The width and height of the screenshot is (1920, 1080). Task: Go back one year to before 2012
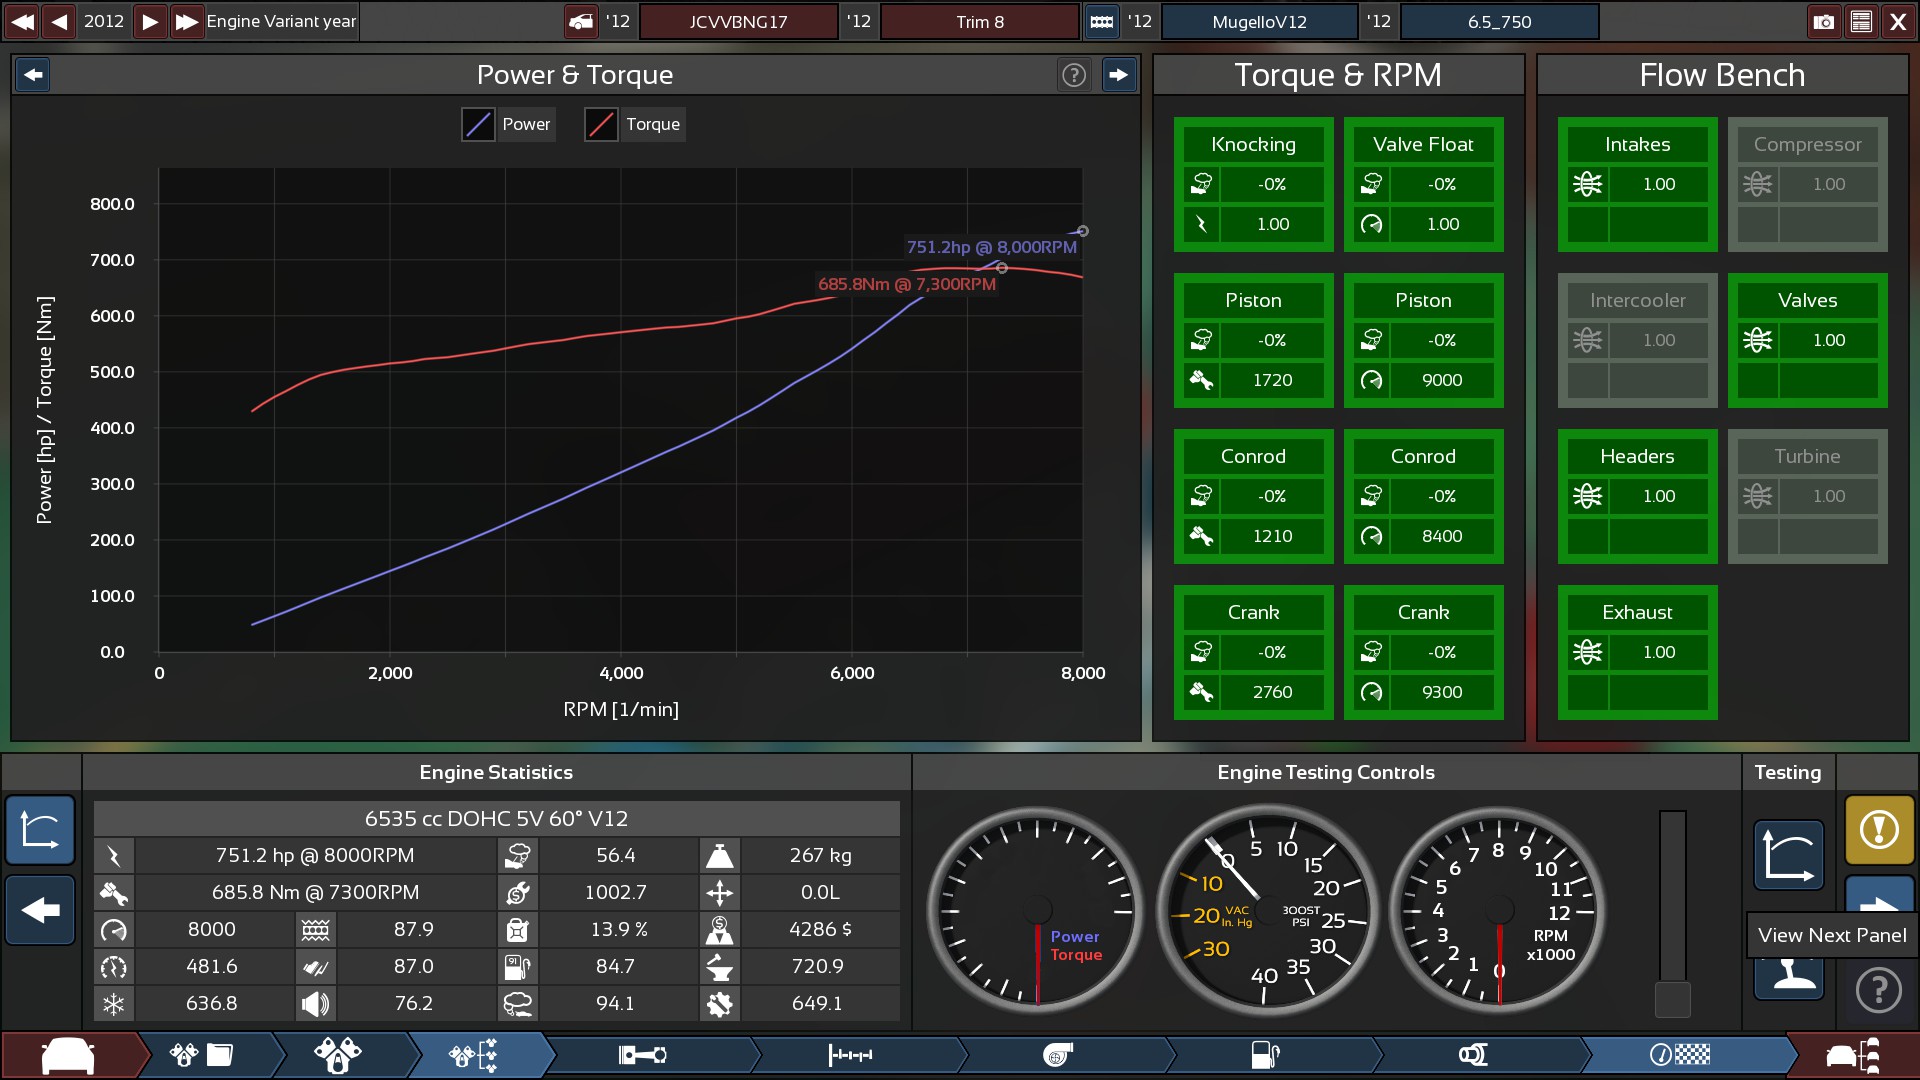60,21
